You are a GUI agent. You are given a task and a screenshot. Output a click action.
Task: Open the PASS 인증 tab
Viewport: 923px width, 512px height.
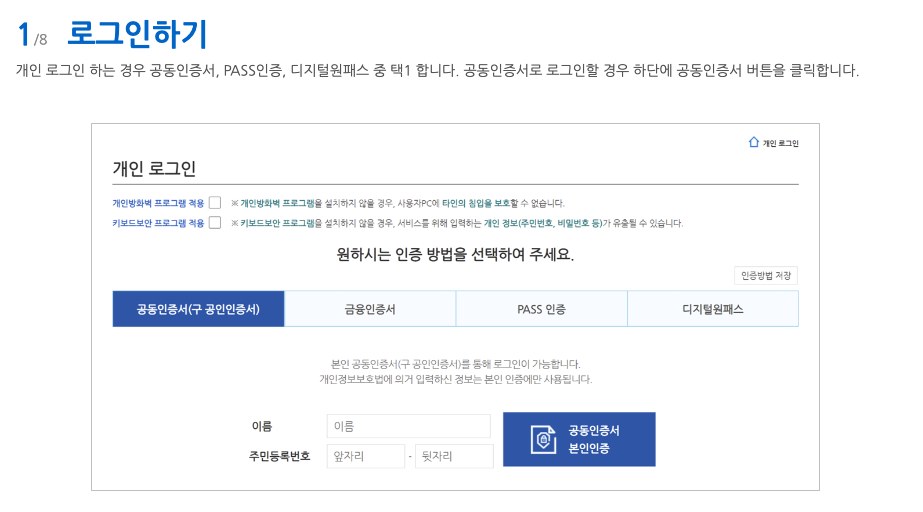tap(542, 309)
